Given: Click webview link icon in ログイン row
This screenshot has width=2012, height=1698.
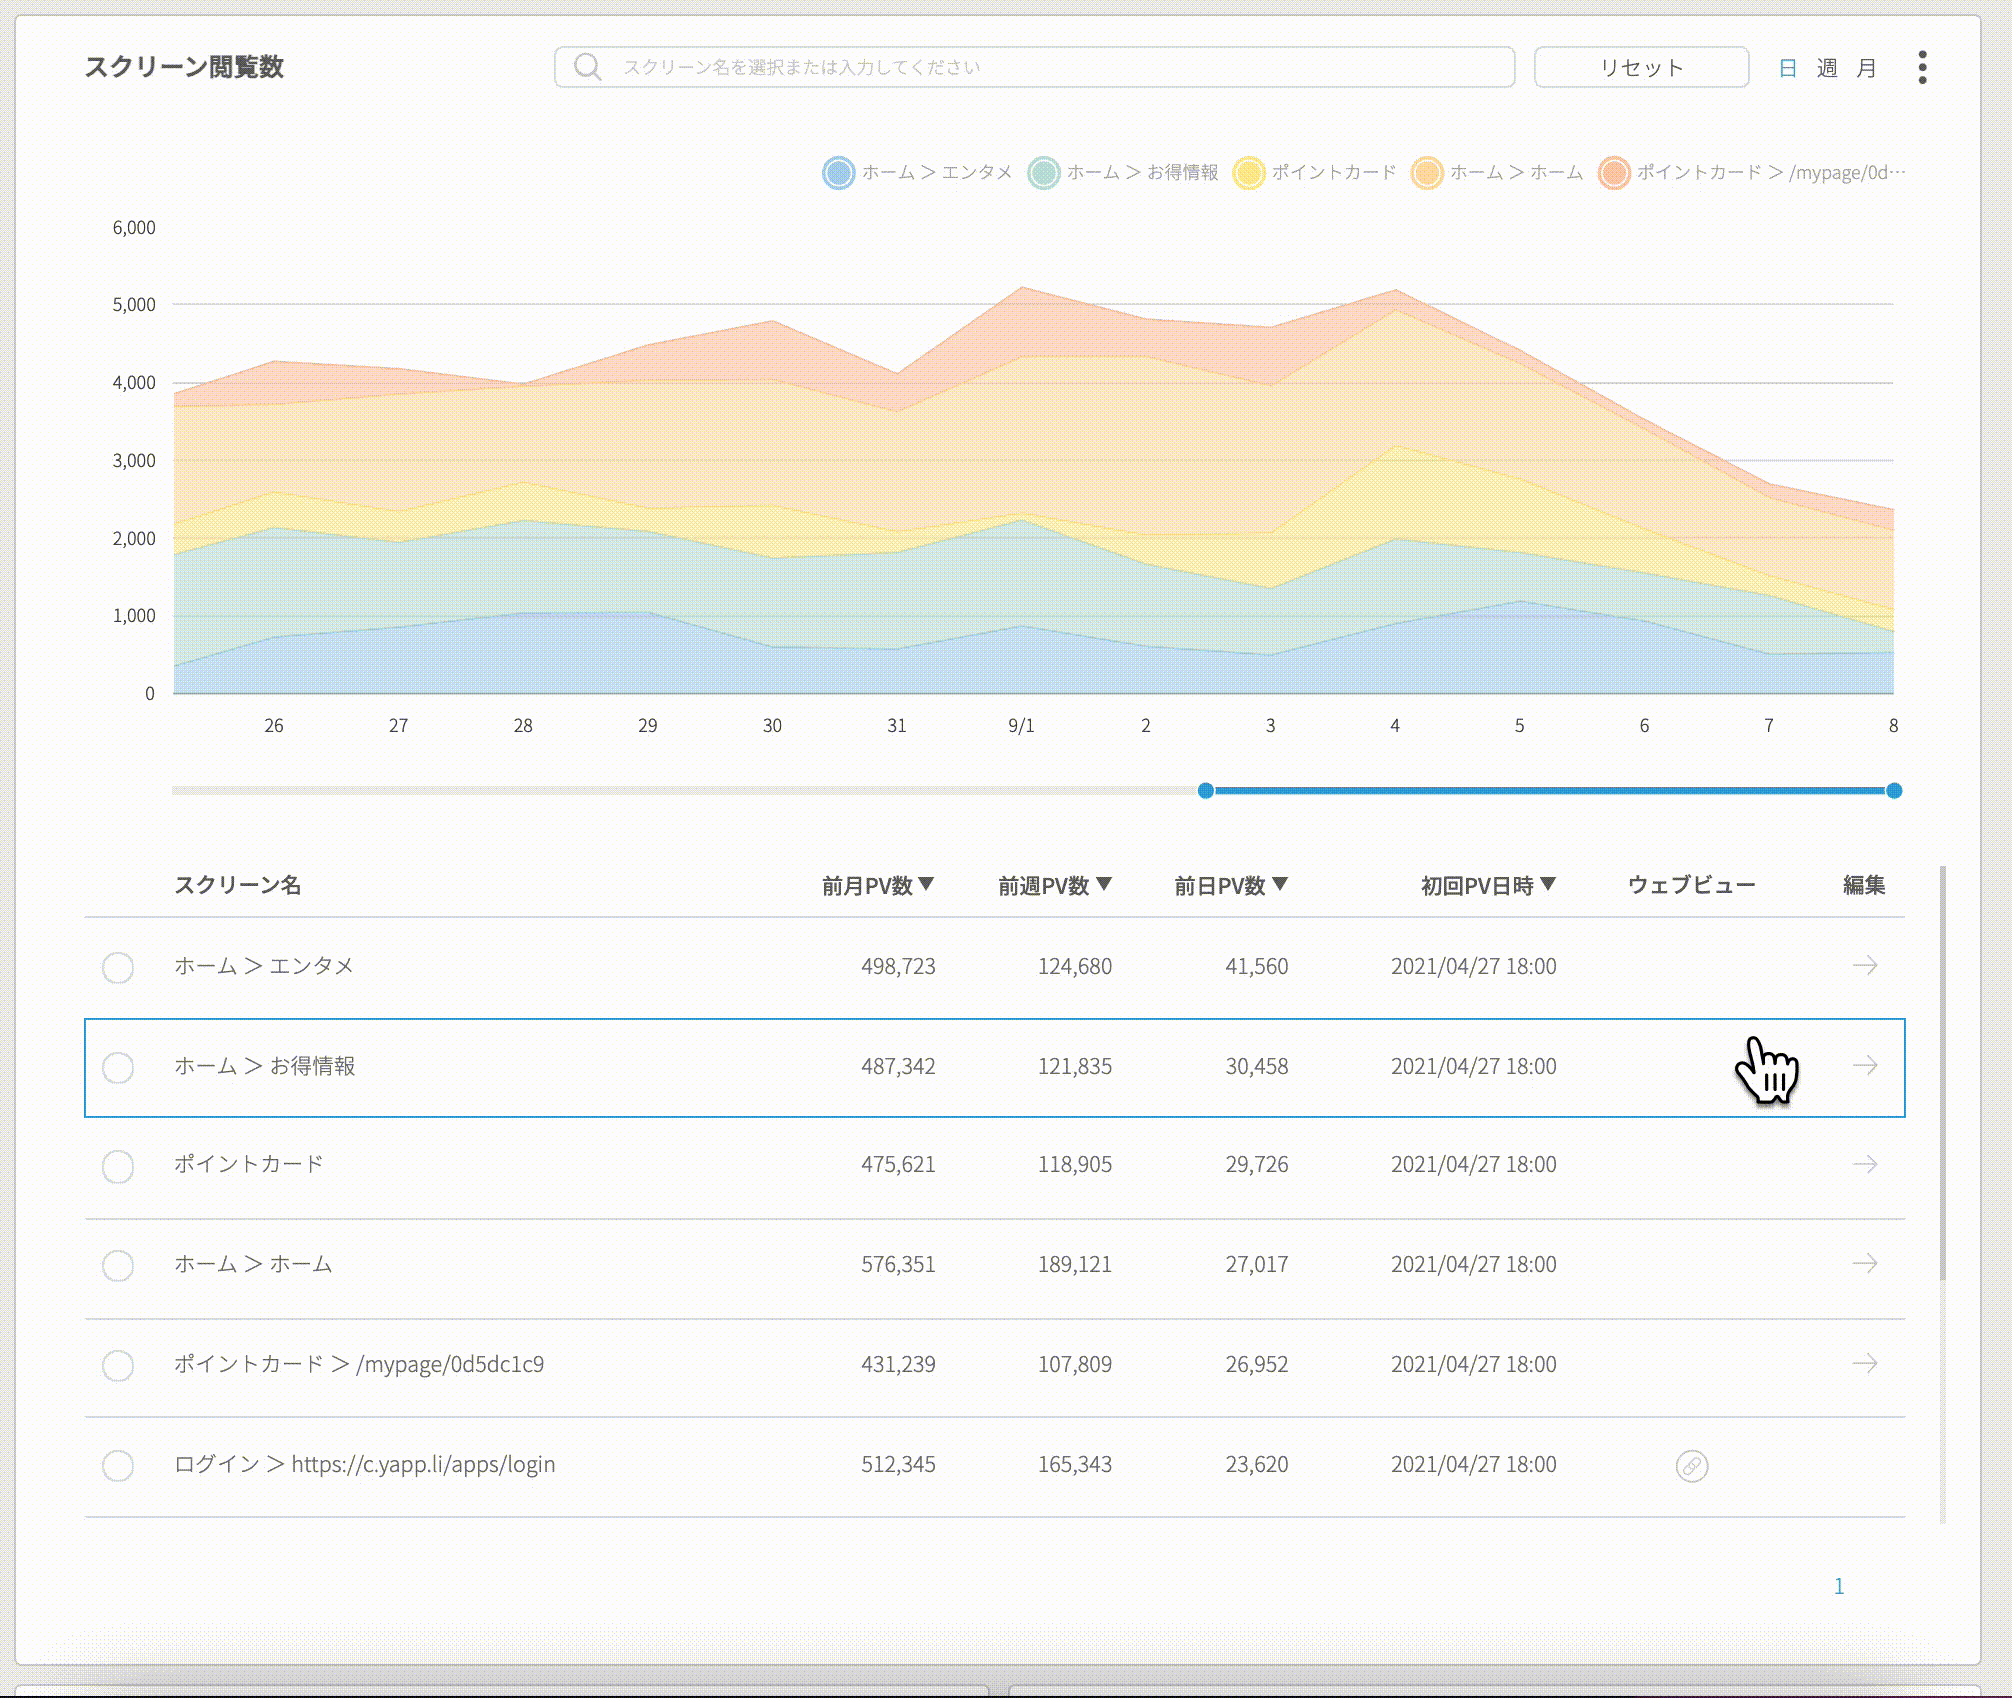Looking at the screenshot, I should point(1691,1466).
